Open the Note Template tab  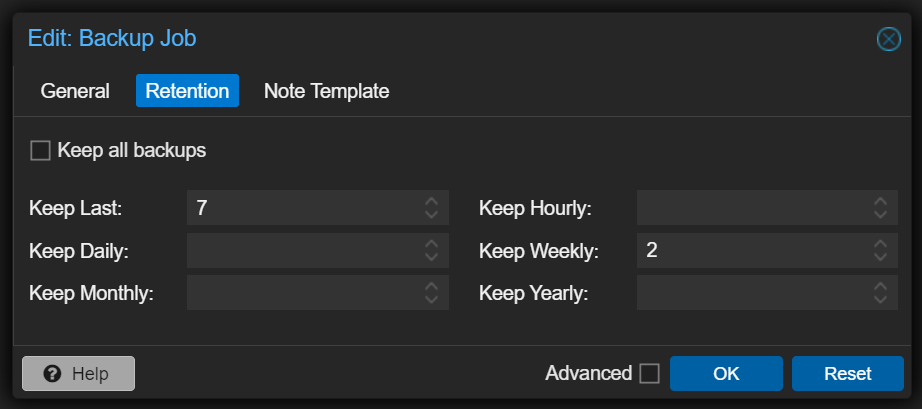pyautogui.click(x=326, y=91)
